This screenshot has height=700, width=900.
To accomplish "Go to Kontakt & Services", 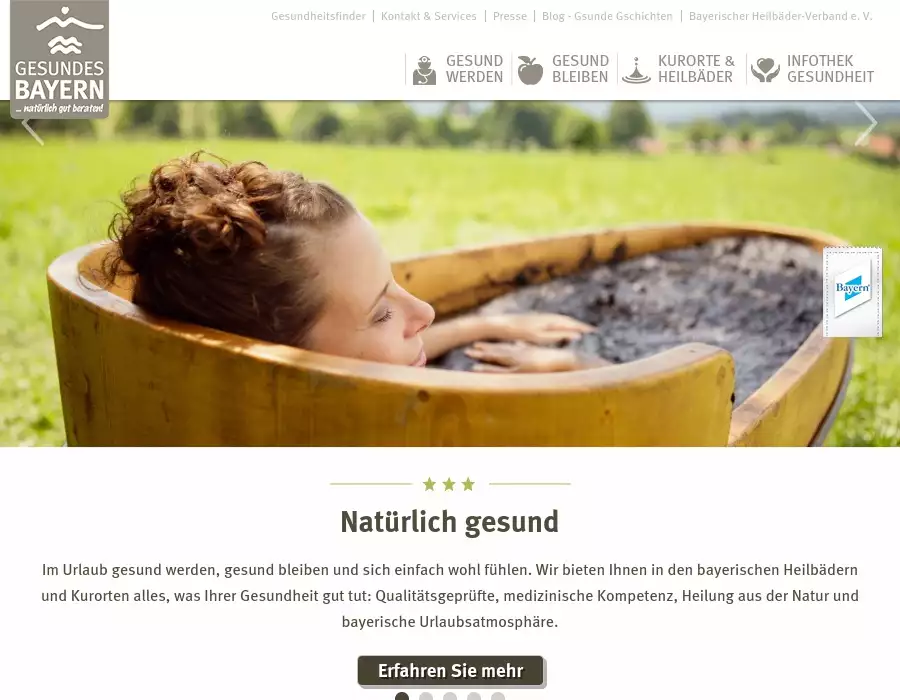I will [429, 16].
